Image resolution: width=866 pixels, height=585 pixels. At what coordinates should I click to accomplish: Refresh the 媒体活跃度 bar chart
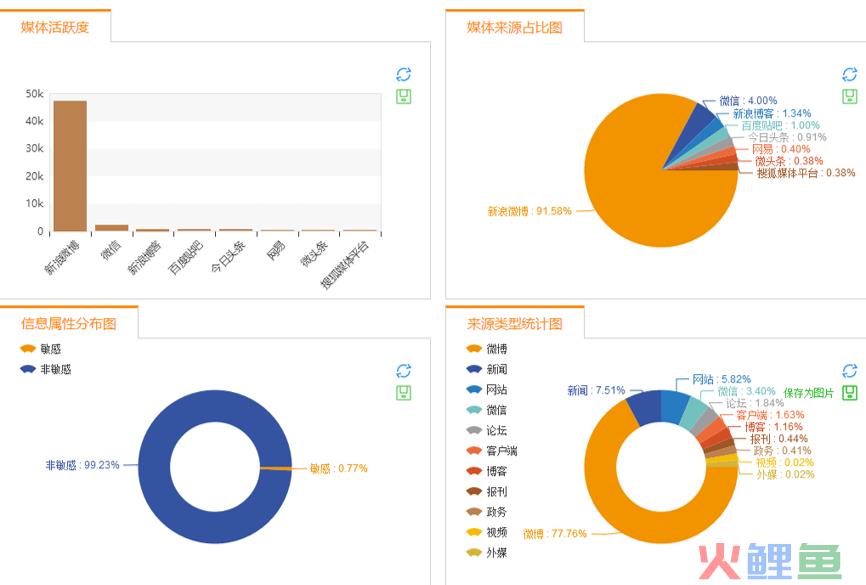tap(404, 74)
